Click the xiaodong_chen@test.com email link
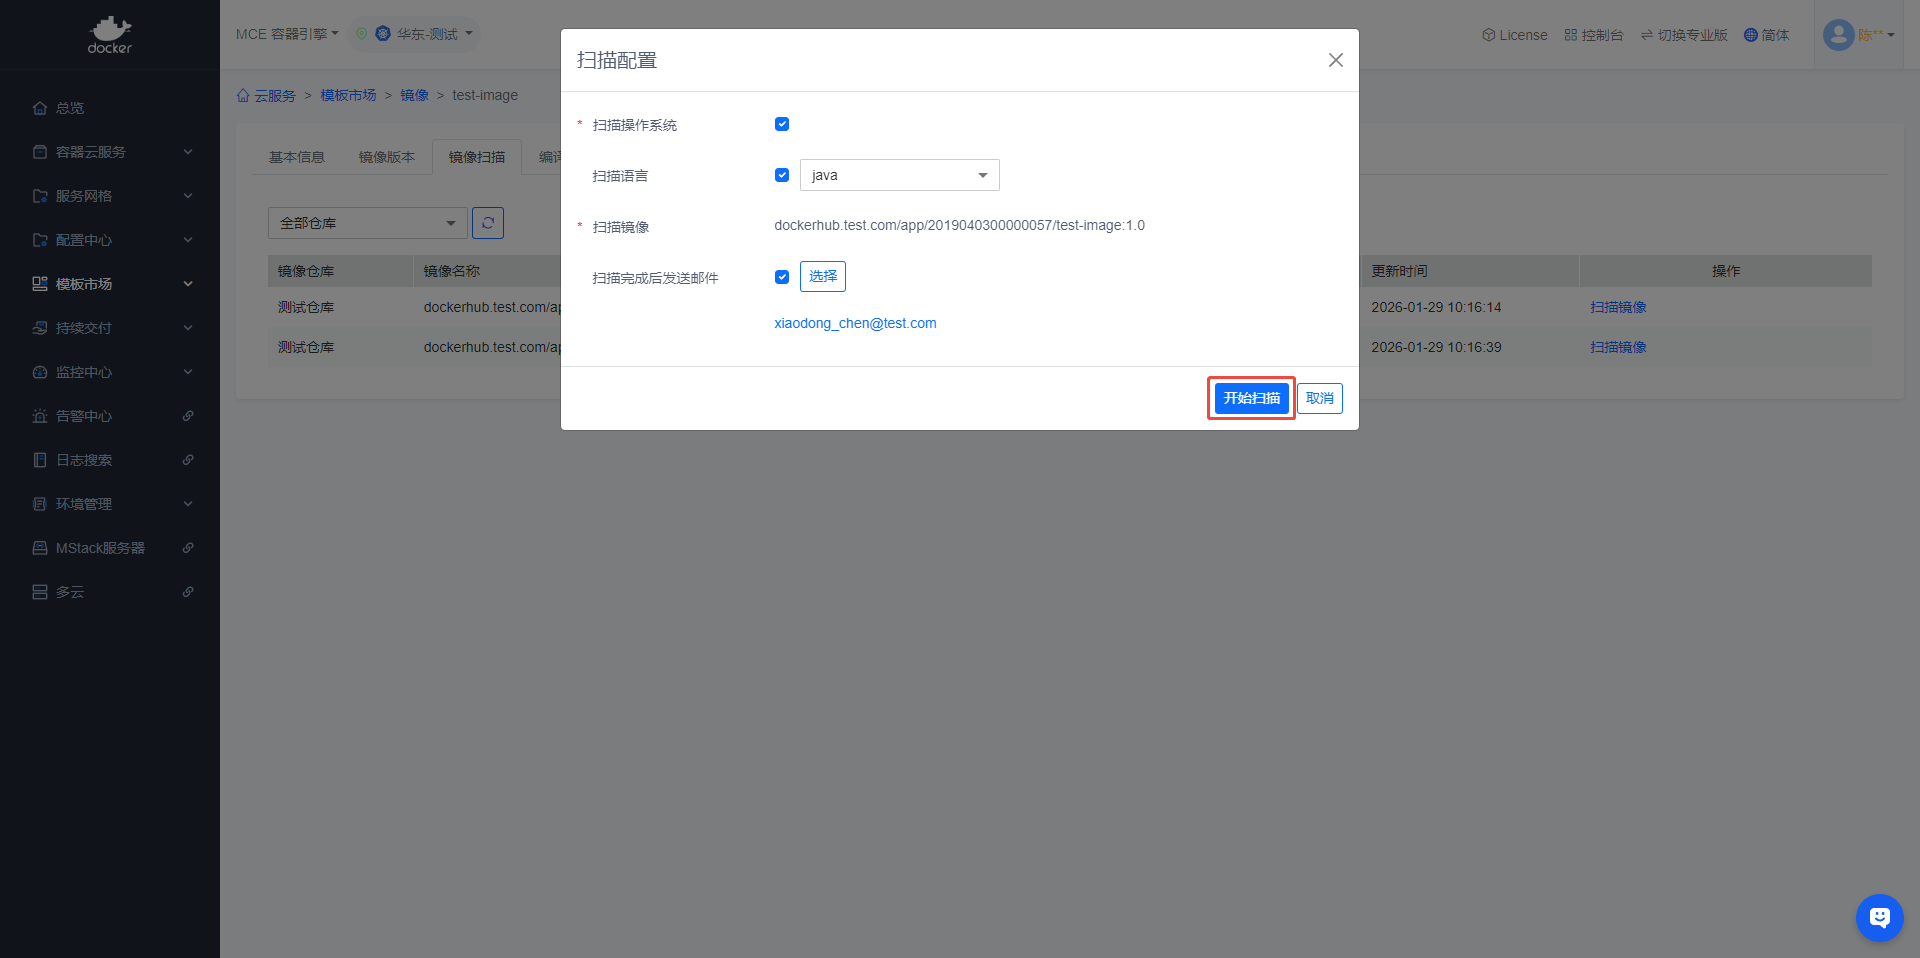1920x958 pixels. 855,323
